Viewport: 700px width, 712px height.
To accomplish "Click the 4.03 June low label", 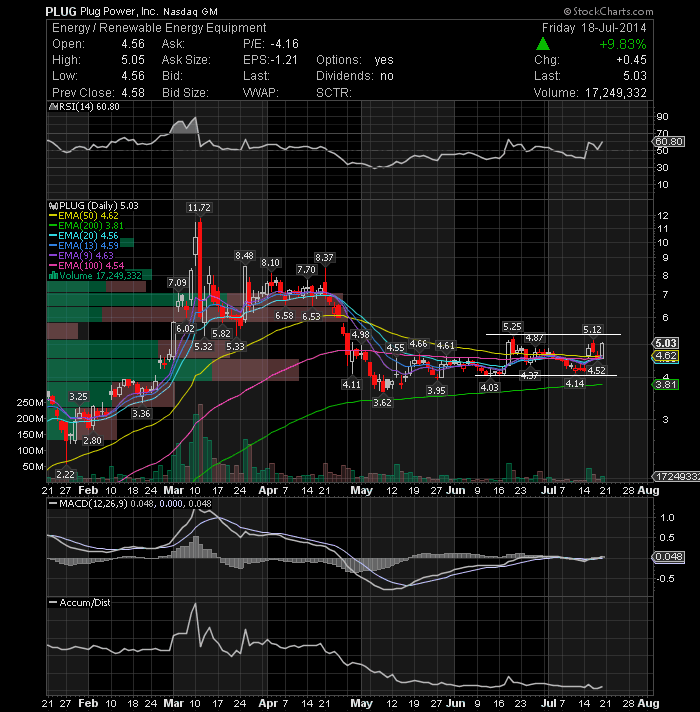I will (489, 387).
